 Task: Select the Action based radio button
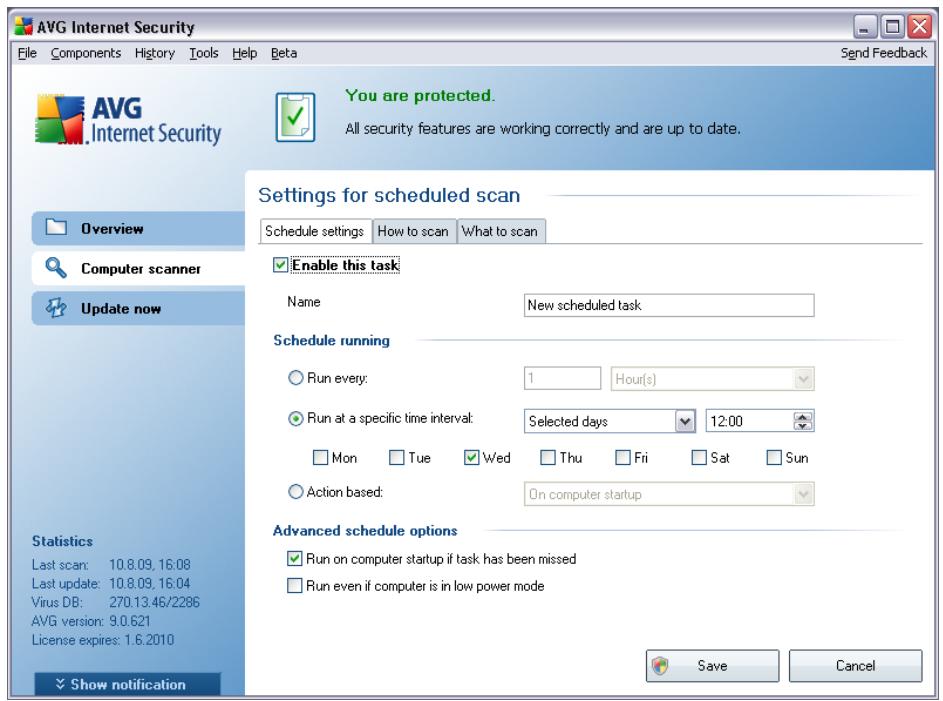point(295,492)
